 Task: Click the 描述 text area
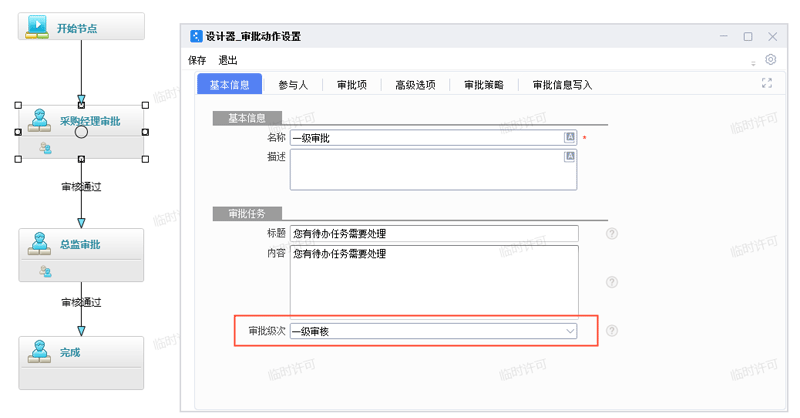coord(433,169)
